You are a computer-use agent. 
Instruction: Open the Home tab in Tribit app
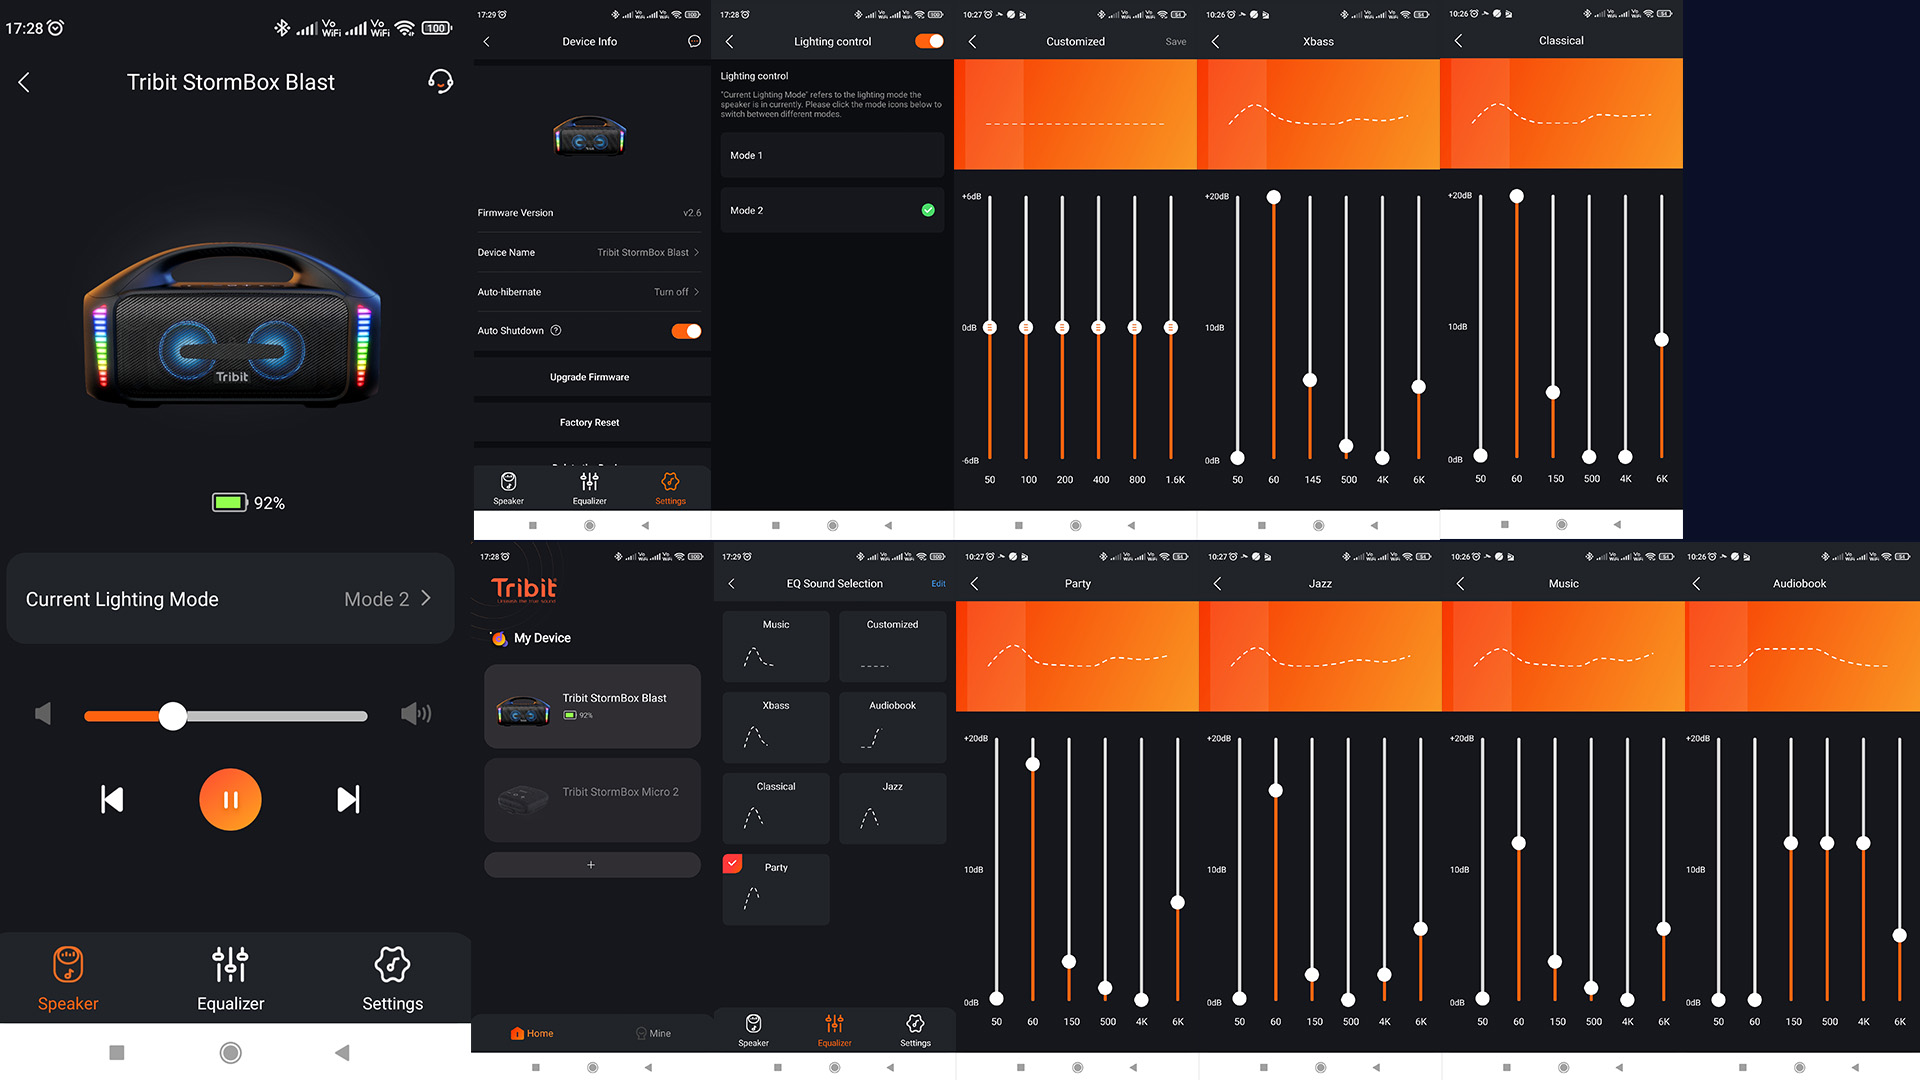pyautogui.click(x=532, y=1033)
